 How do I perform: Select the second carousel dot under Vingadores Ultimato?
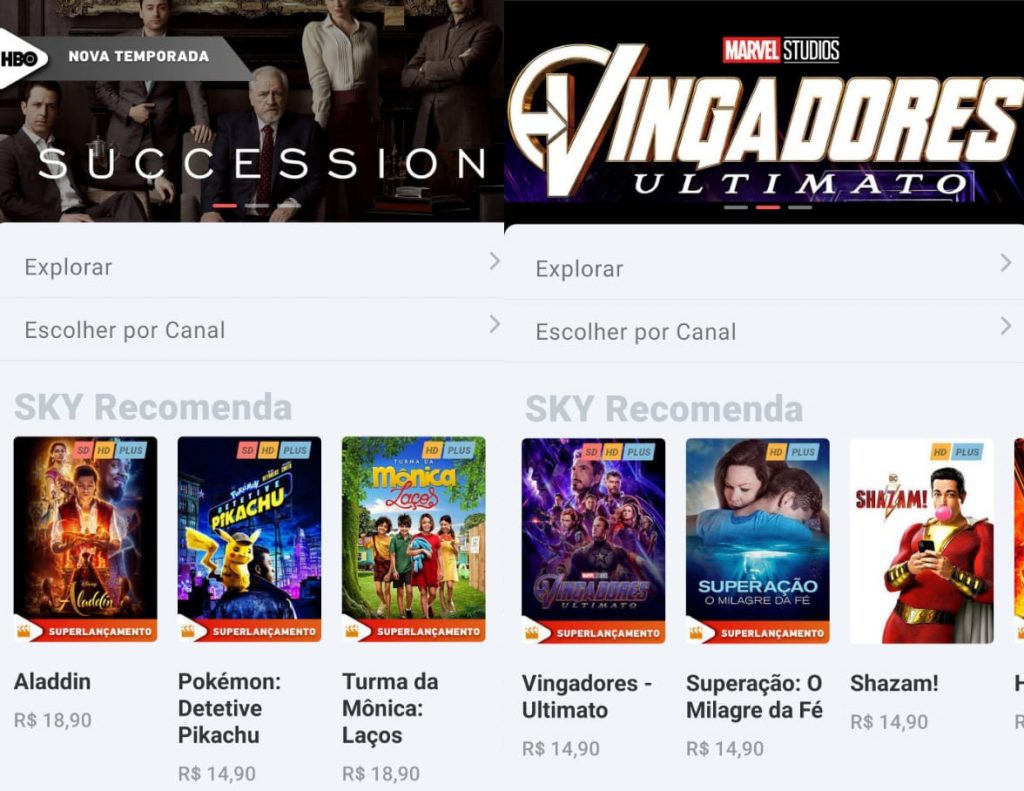(x=768, y=208)
